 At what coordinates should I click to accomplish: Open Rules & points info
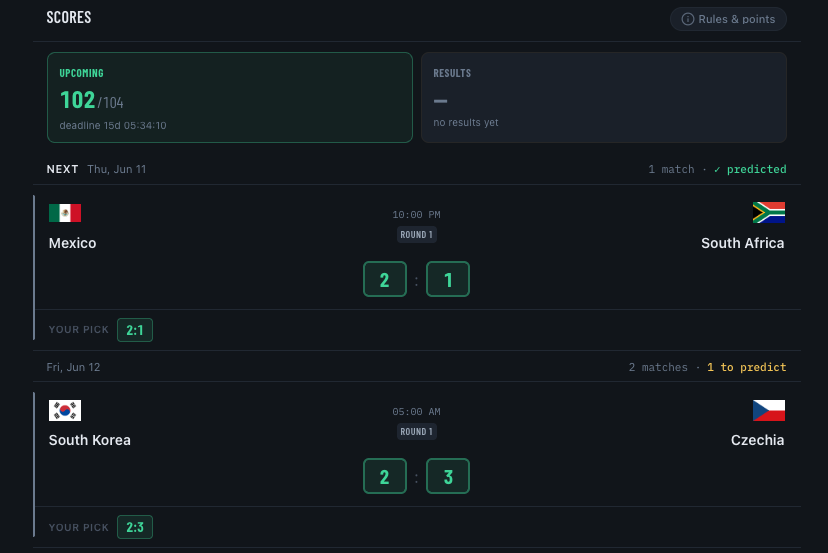pyautogui.click(x=728, y=19)
